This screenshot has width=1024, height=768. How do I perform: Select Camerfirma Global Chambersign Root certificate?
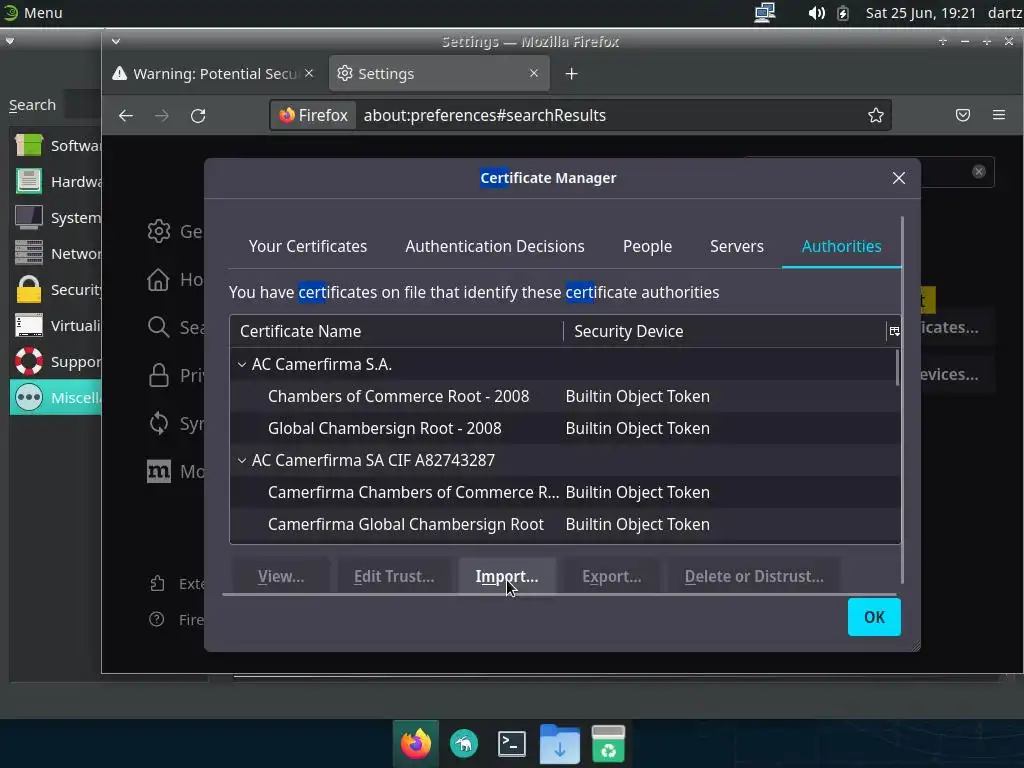[565, 524]
